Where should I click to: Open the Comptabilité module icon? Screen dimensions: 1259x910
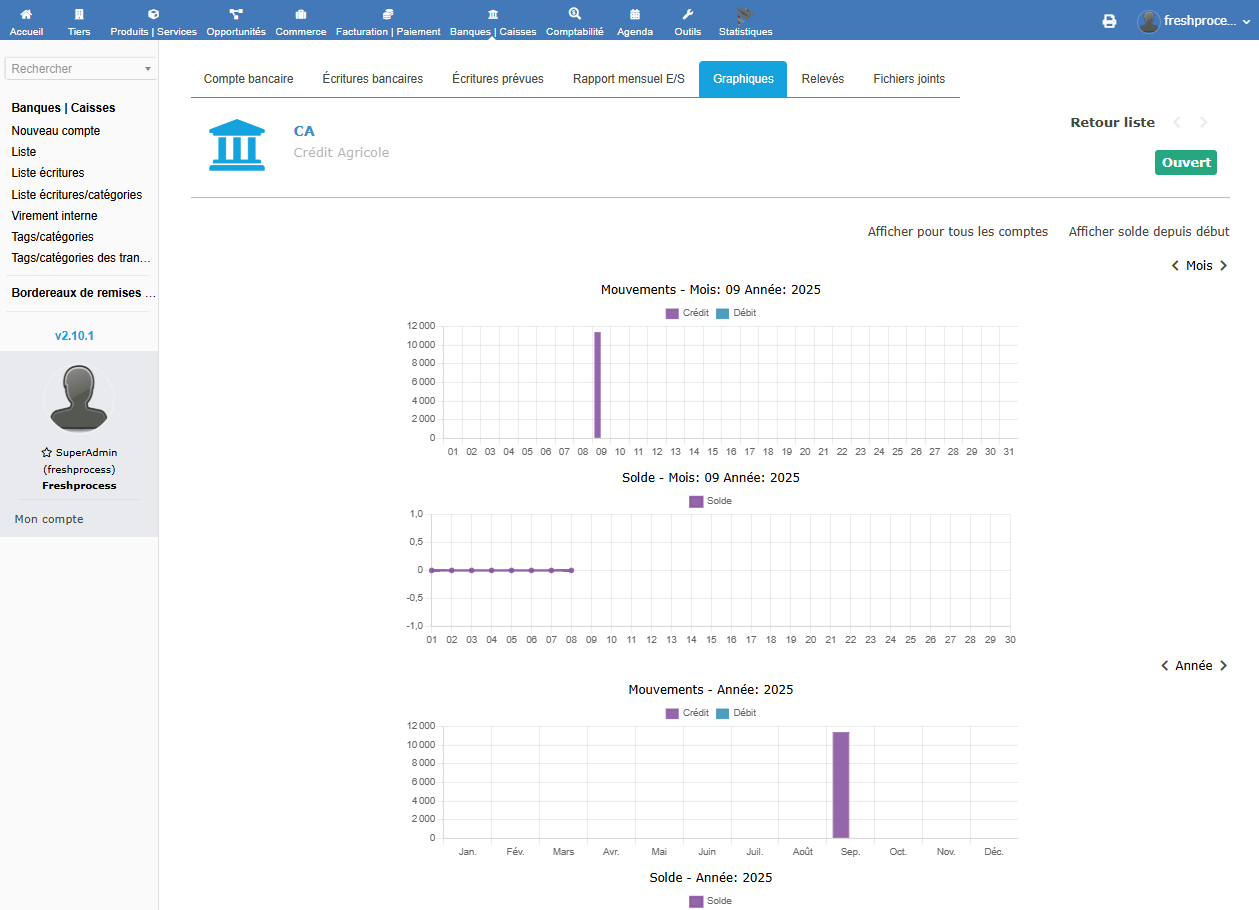[x=574, y=15]
